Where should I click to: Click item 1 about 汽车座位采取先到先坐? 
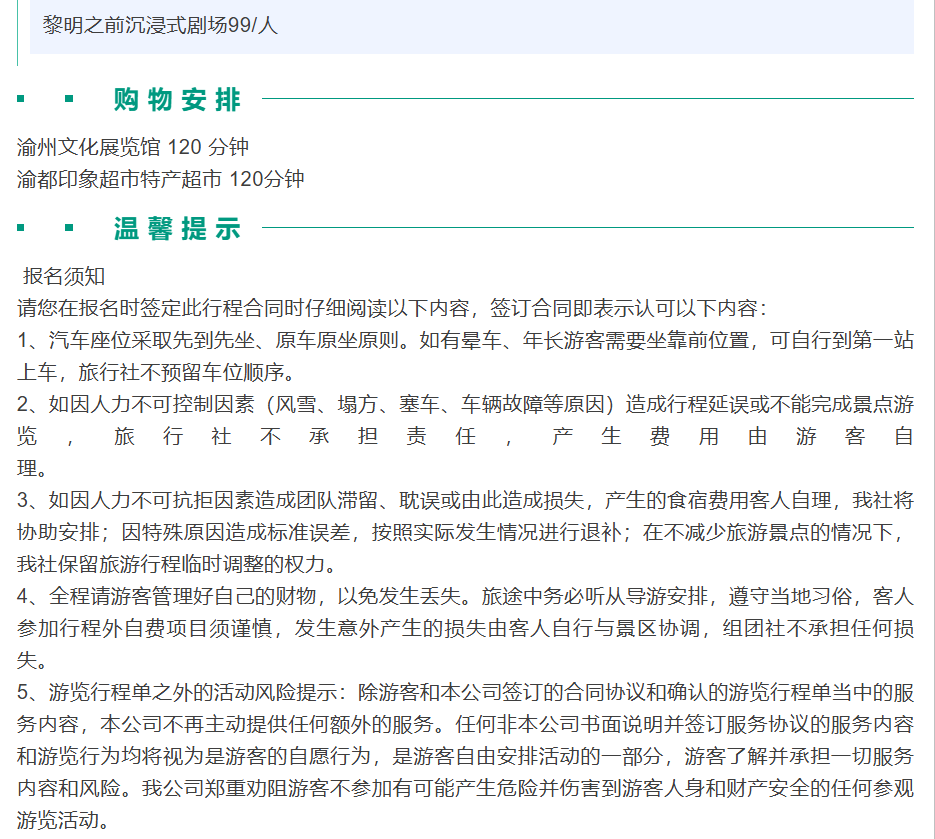465,356
